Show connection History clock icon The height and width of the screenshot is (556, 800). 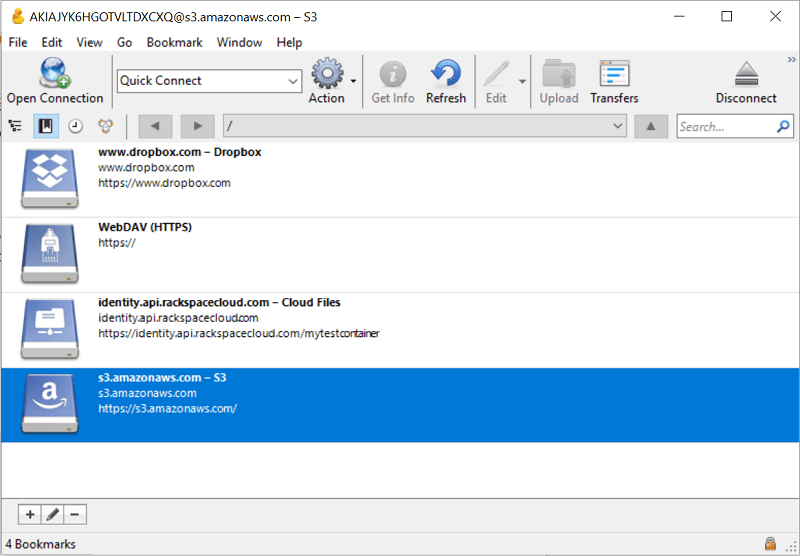[76, 126]
